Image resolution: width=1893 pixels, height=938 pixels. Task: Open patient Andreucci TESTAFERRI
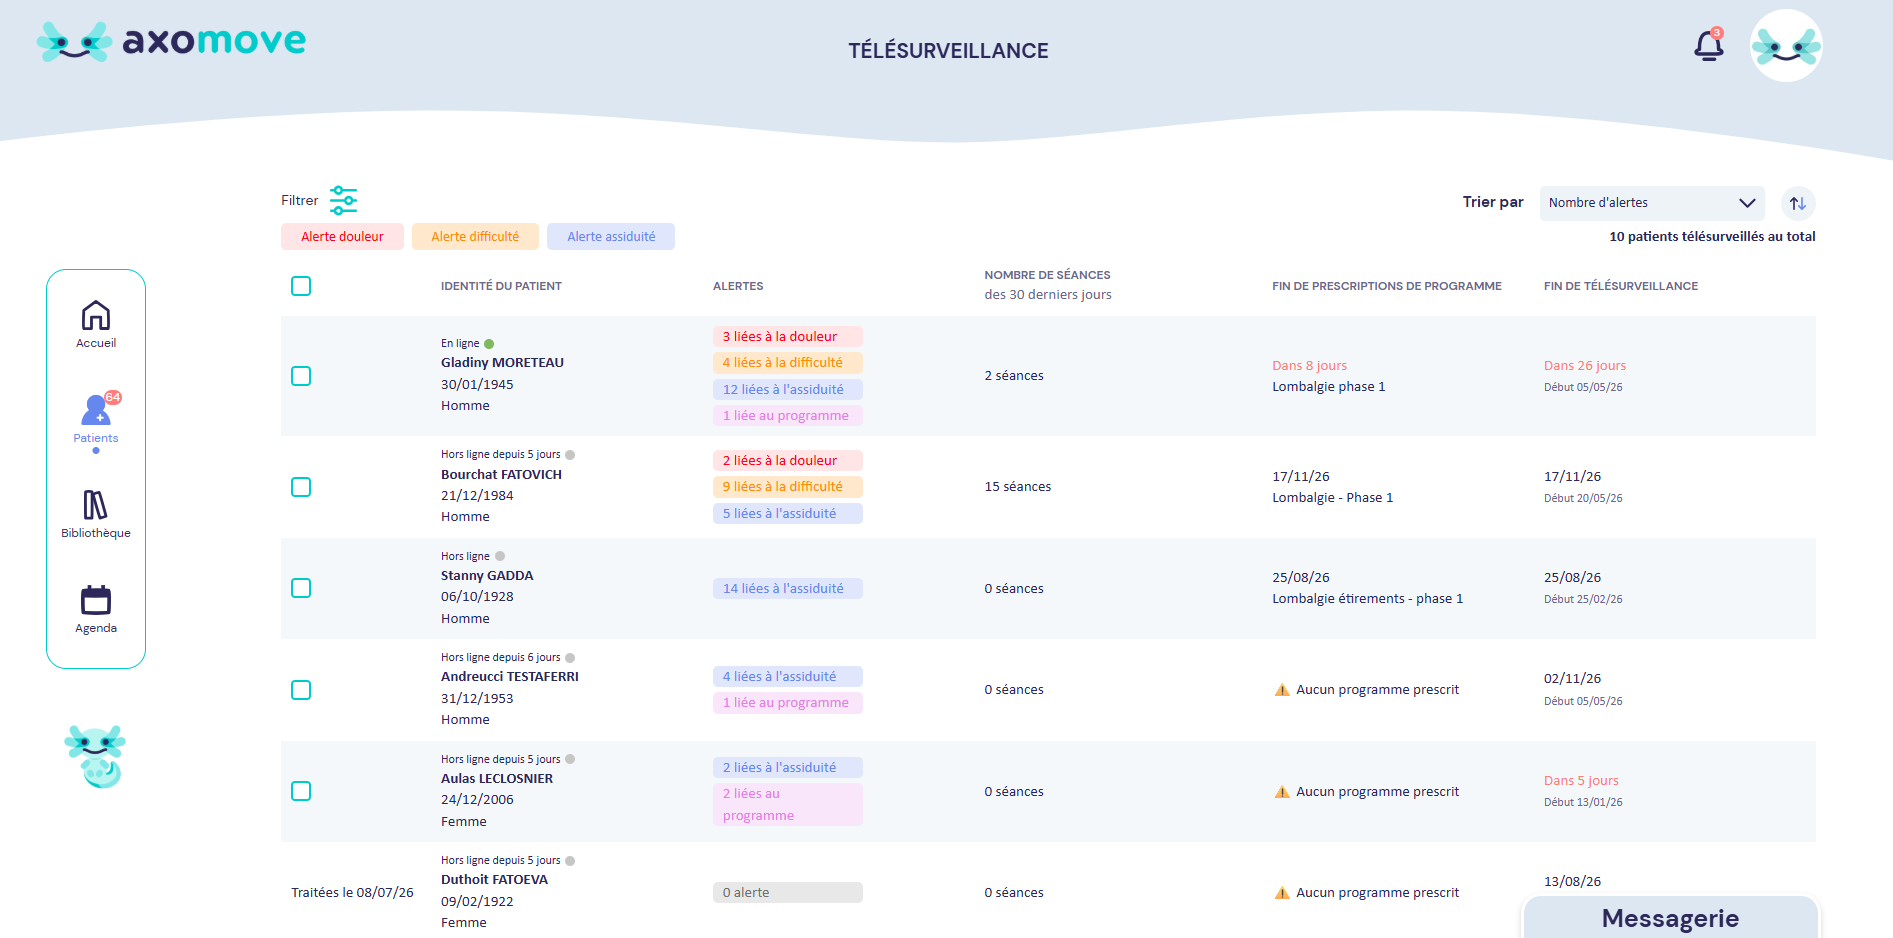coord(510,677)
